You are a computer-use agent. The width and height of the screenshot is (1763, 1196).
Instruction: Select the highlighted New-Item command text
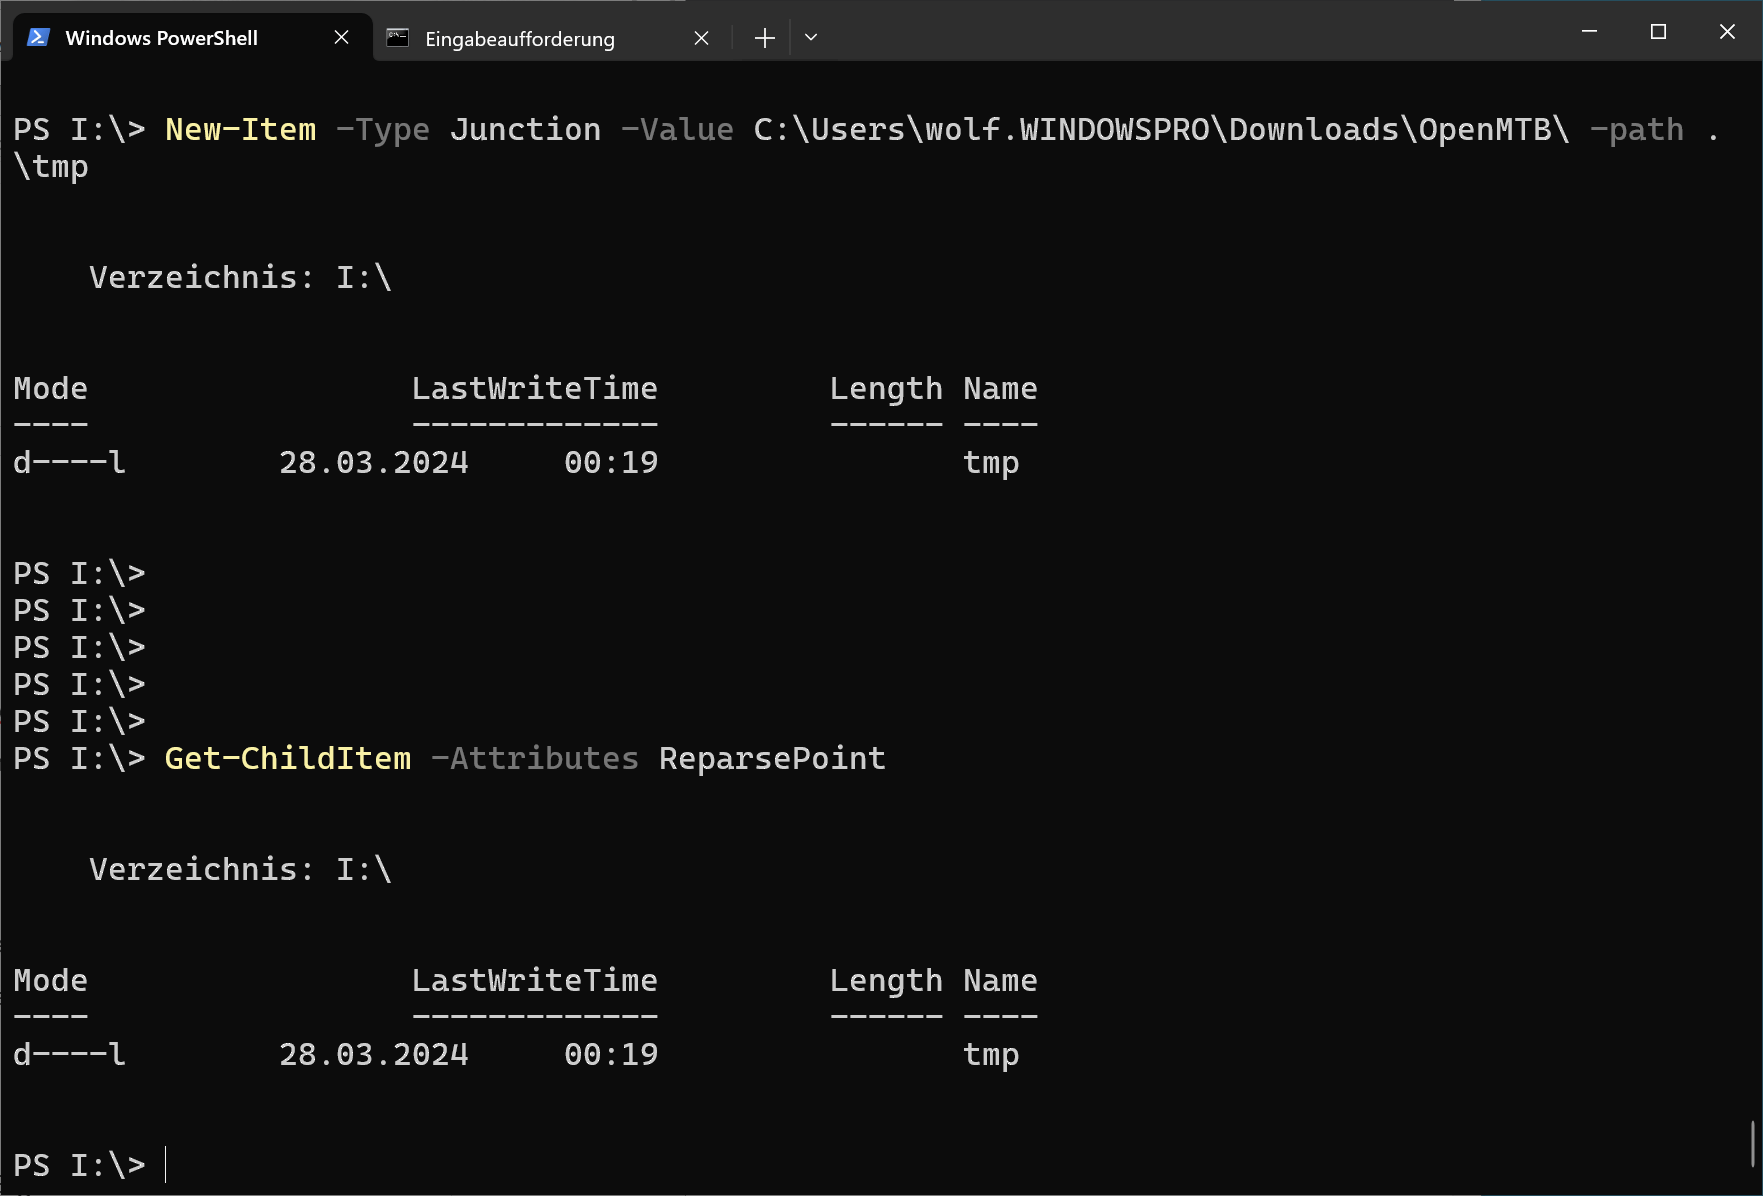click(x=241, y=129)
